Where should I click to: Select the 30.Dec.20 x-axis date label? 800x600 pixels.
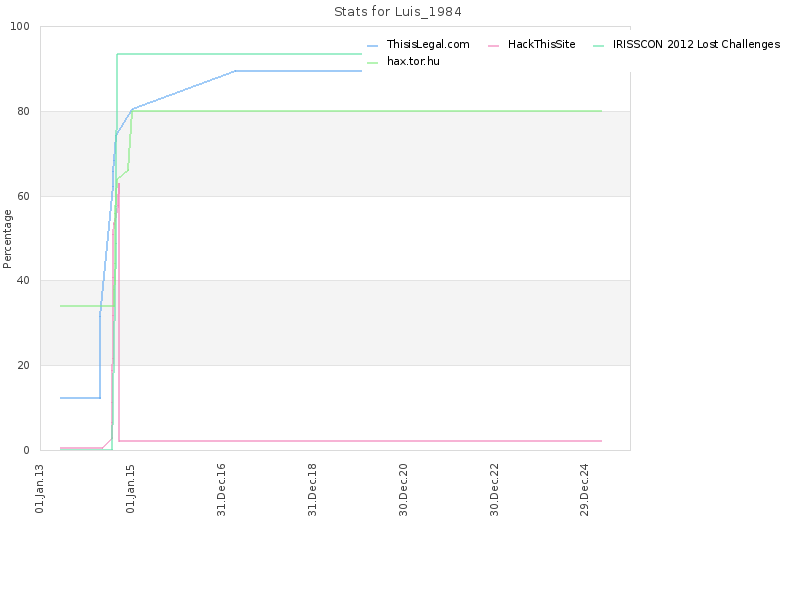(403, 490)
